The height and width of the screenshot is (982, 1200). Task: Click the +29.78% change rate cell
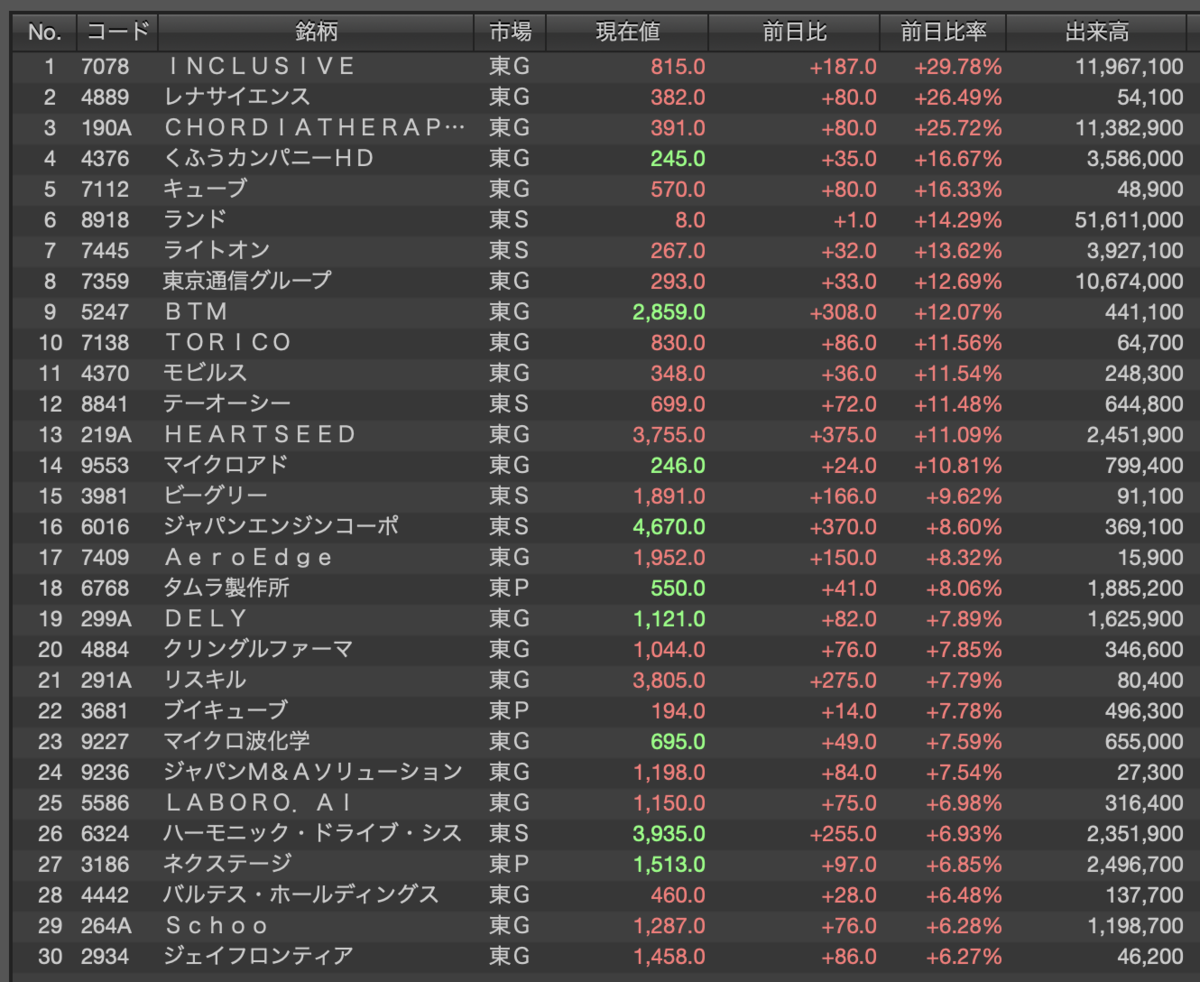point(958,66)
